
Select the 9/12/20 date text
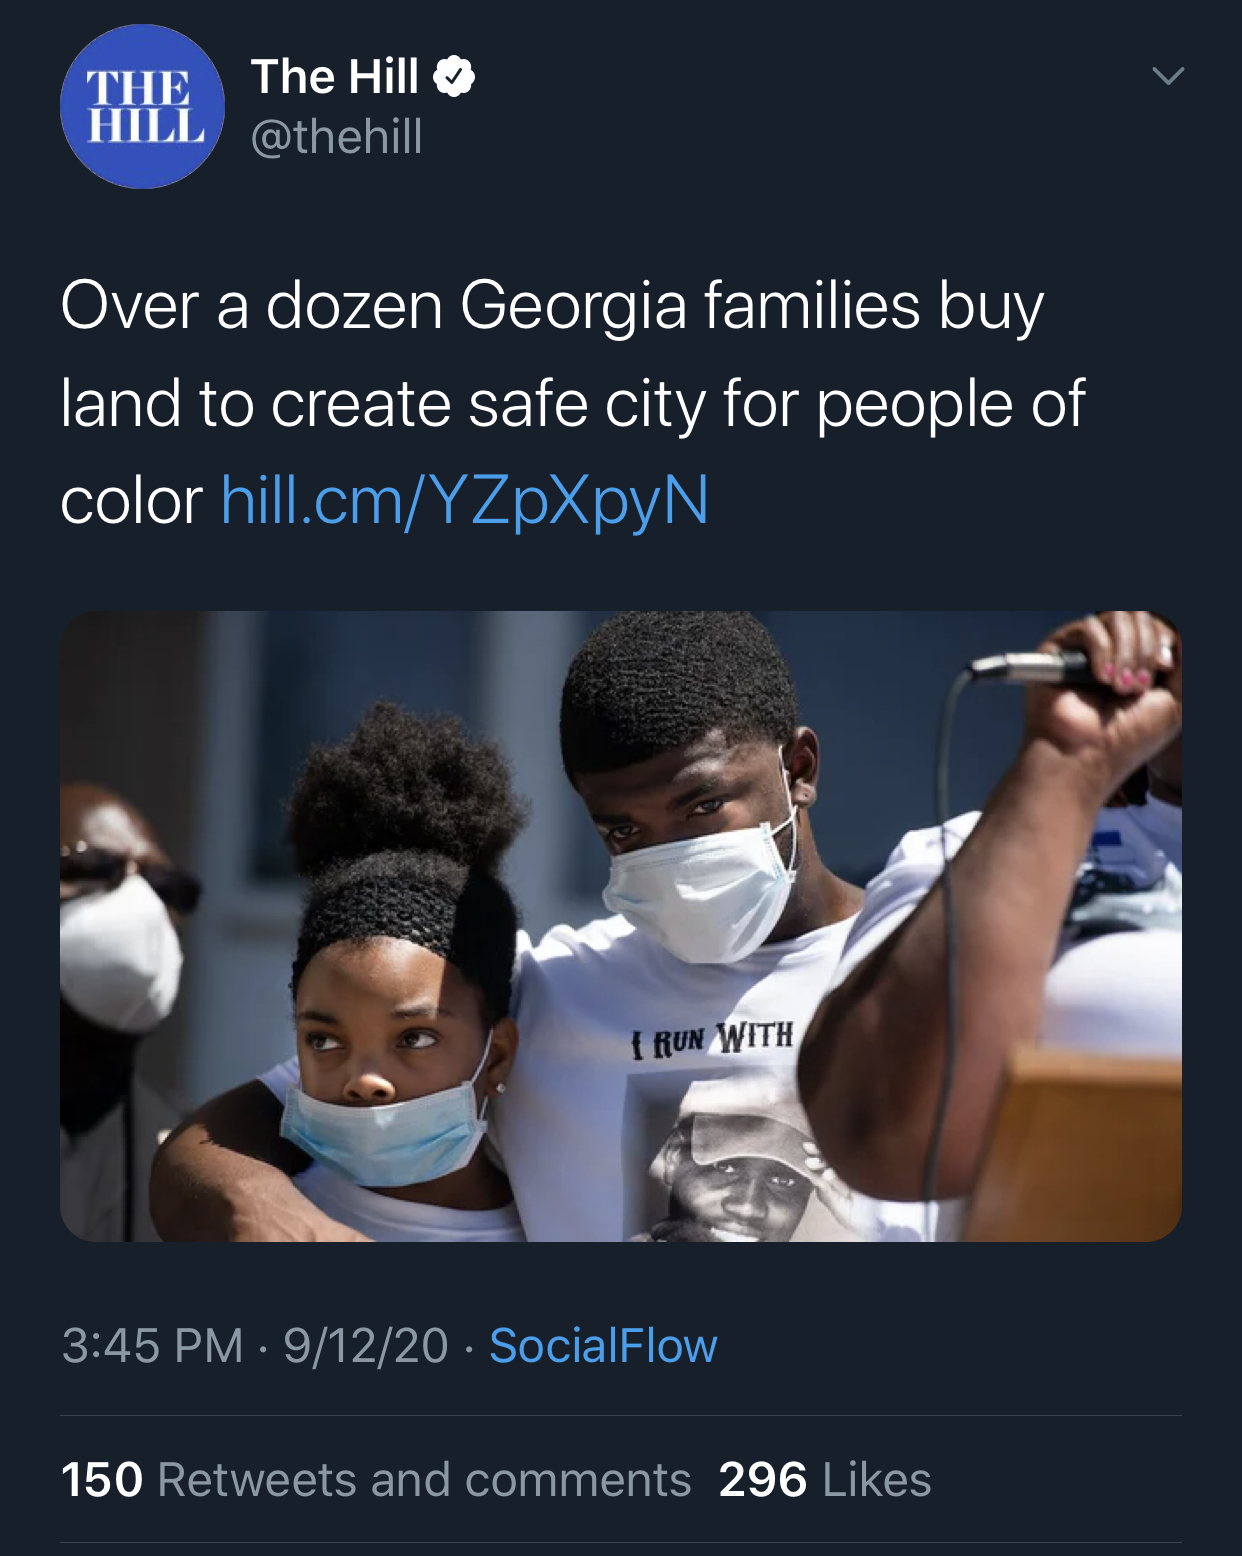(x=366, y=1346)
